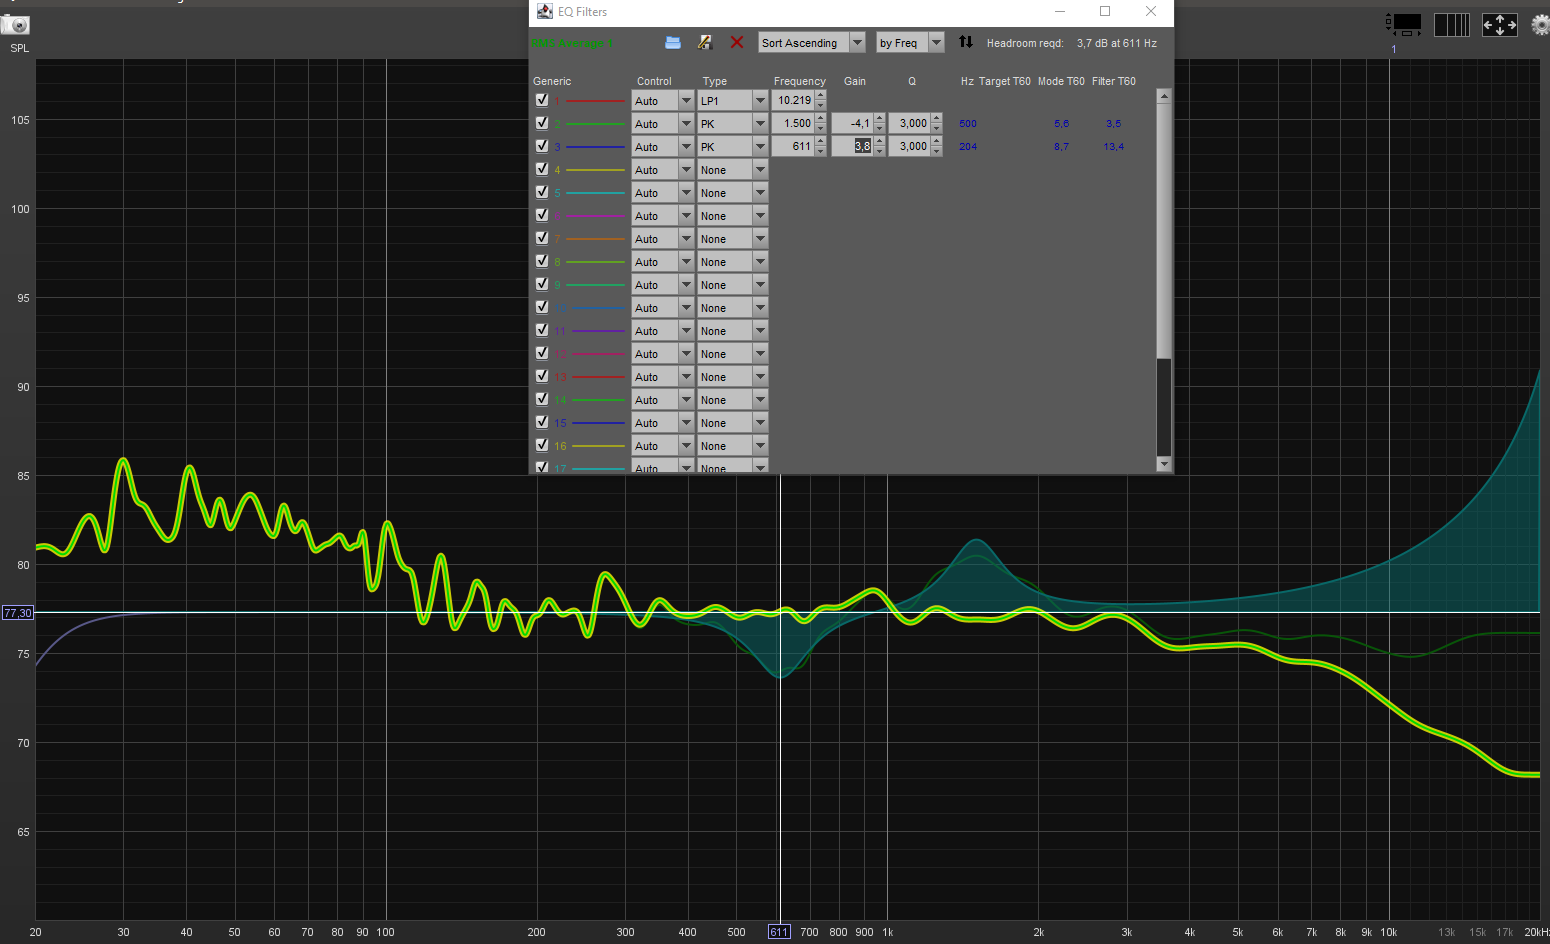Open filter 1 Type dropdown showing LP1
Viewport: 1550px width, 944px height.
click(x=732, y=100)
